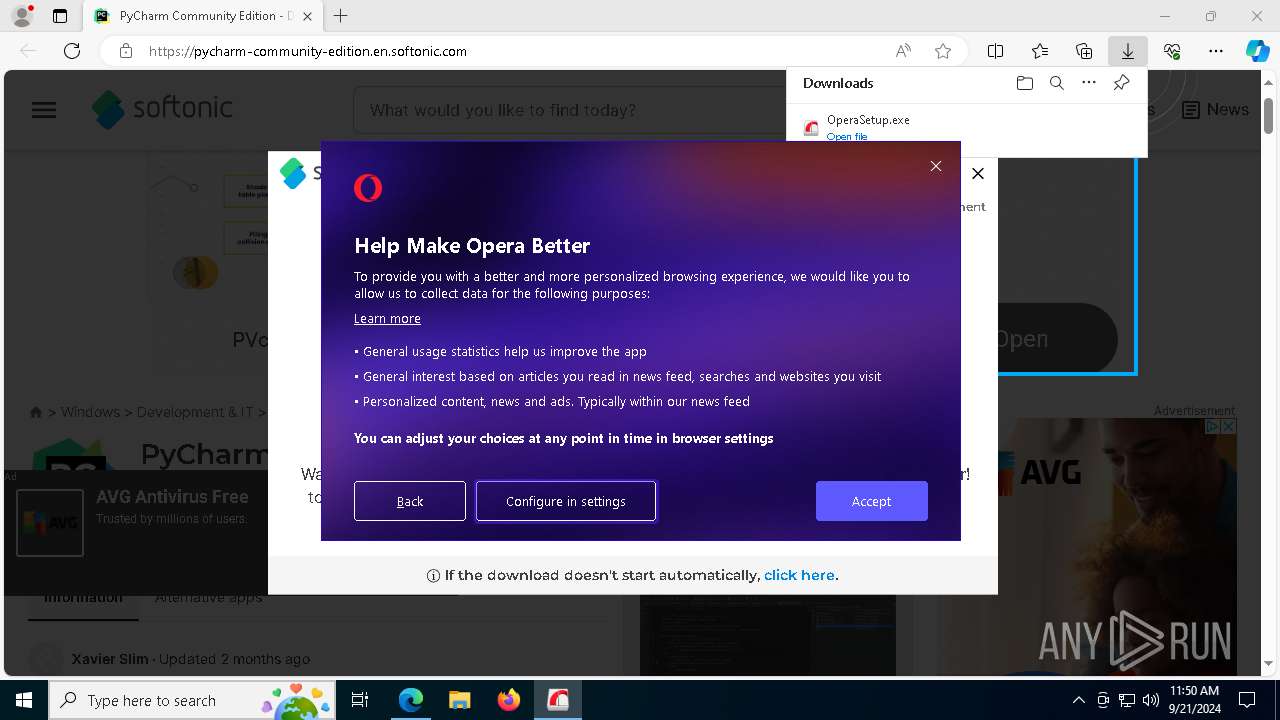Click Configure in settings button
The image size is (1280, 720).
pos(566,501)
